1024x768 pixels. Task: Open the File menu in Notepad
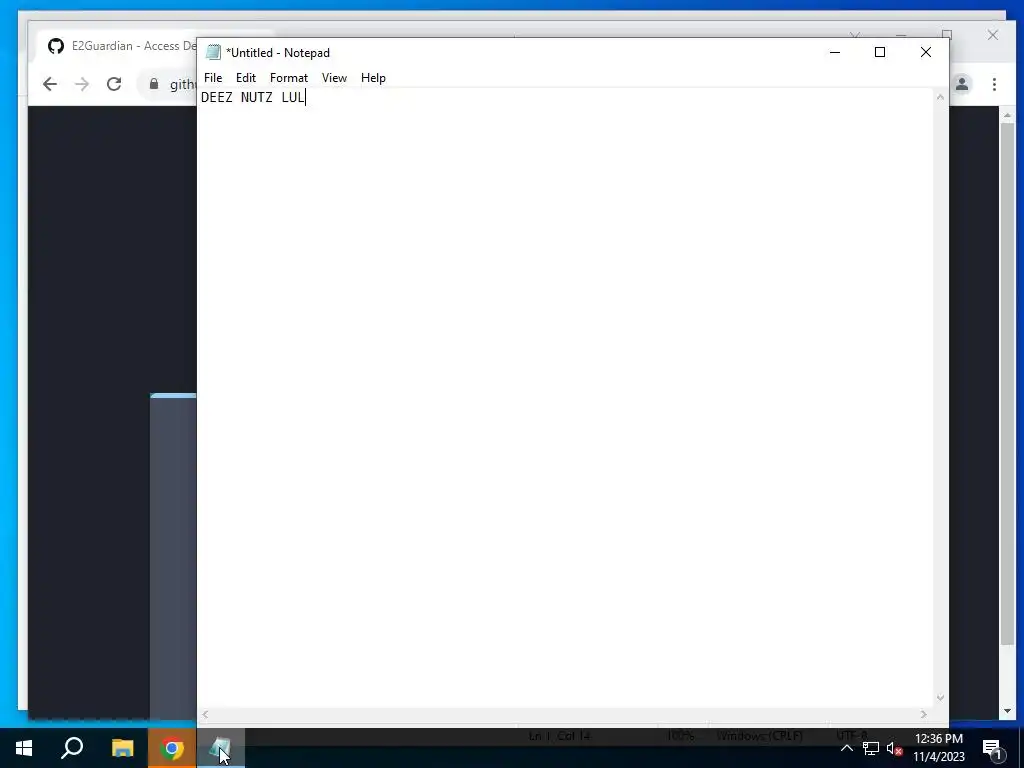pyautogui.click(x=213, y=78)
